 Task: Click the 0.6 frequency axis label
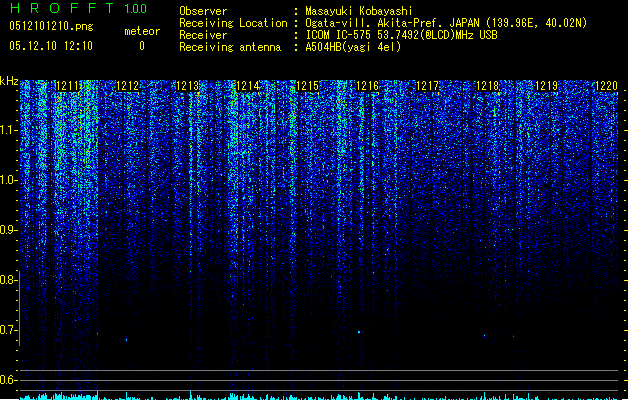tap(9, 380)
